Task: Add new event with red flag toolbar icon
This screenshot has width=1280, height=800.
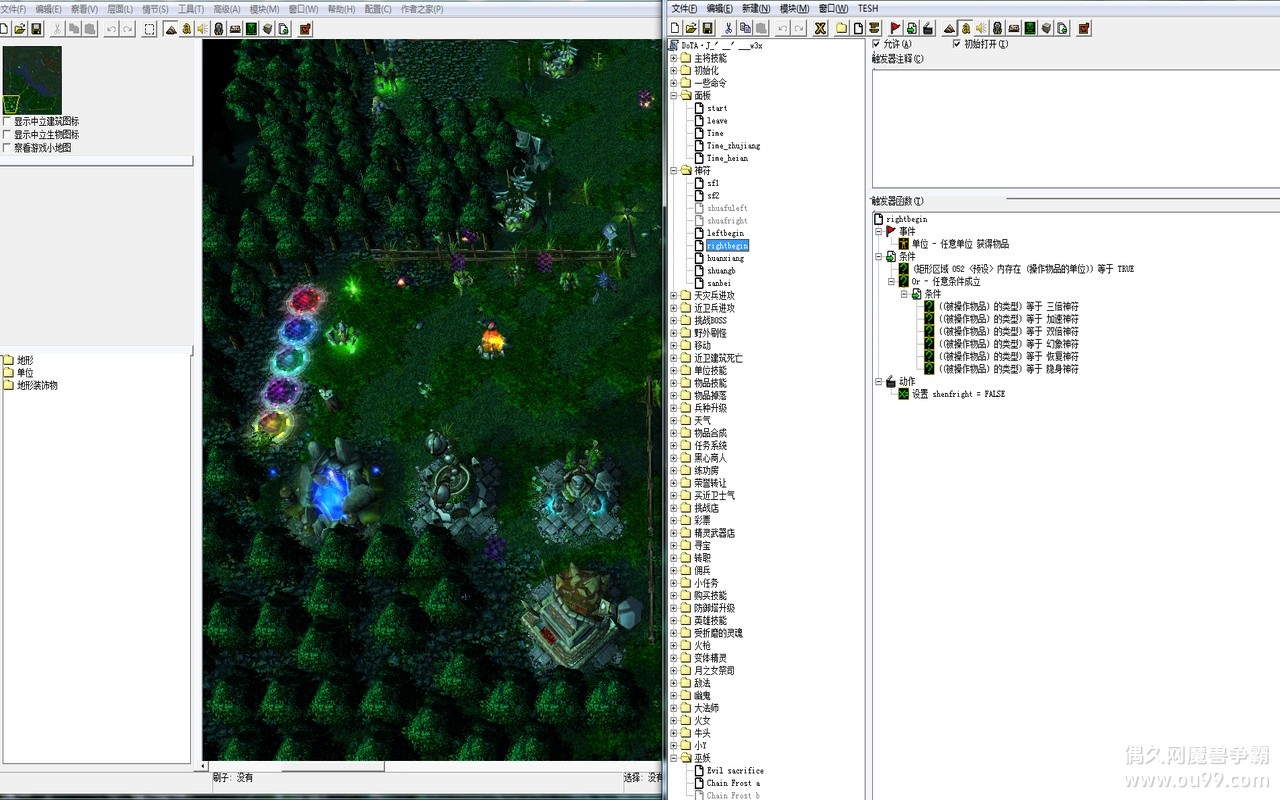Action: pos(896,28)
